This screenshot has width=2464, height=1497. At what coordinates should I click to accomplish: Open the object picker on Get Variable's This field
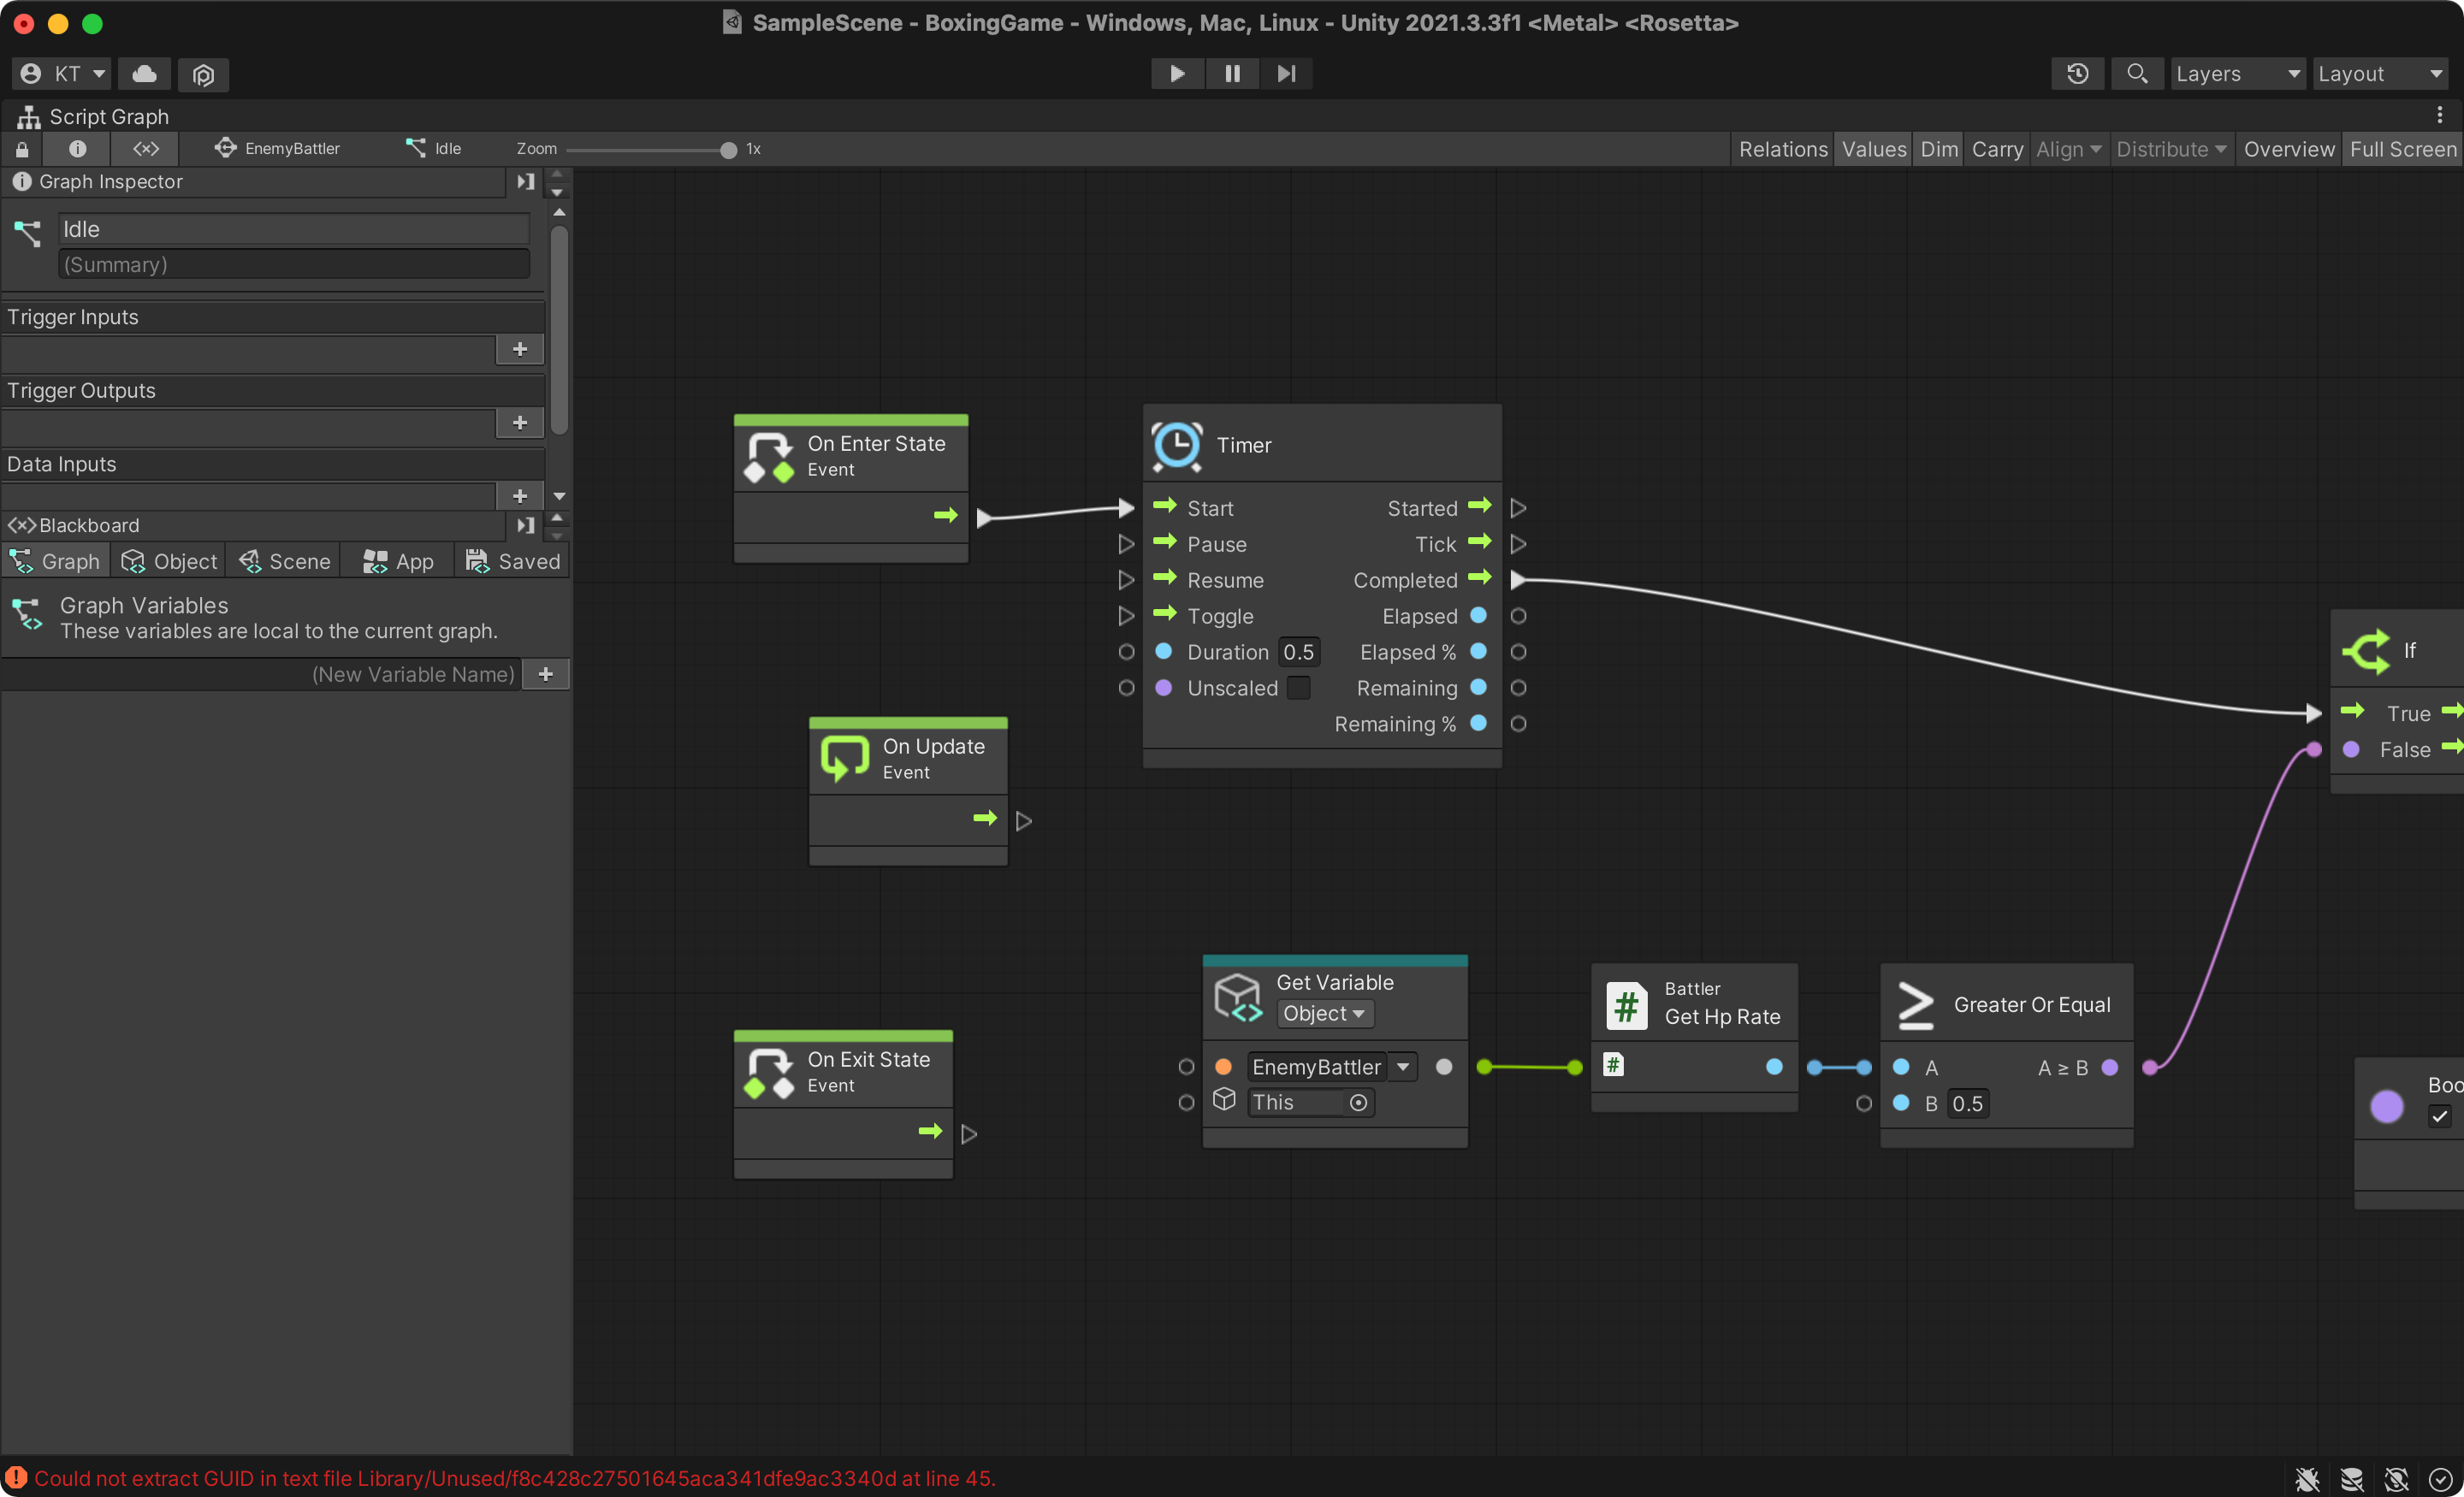coord(1359,1103)
